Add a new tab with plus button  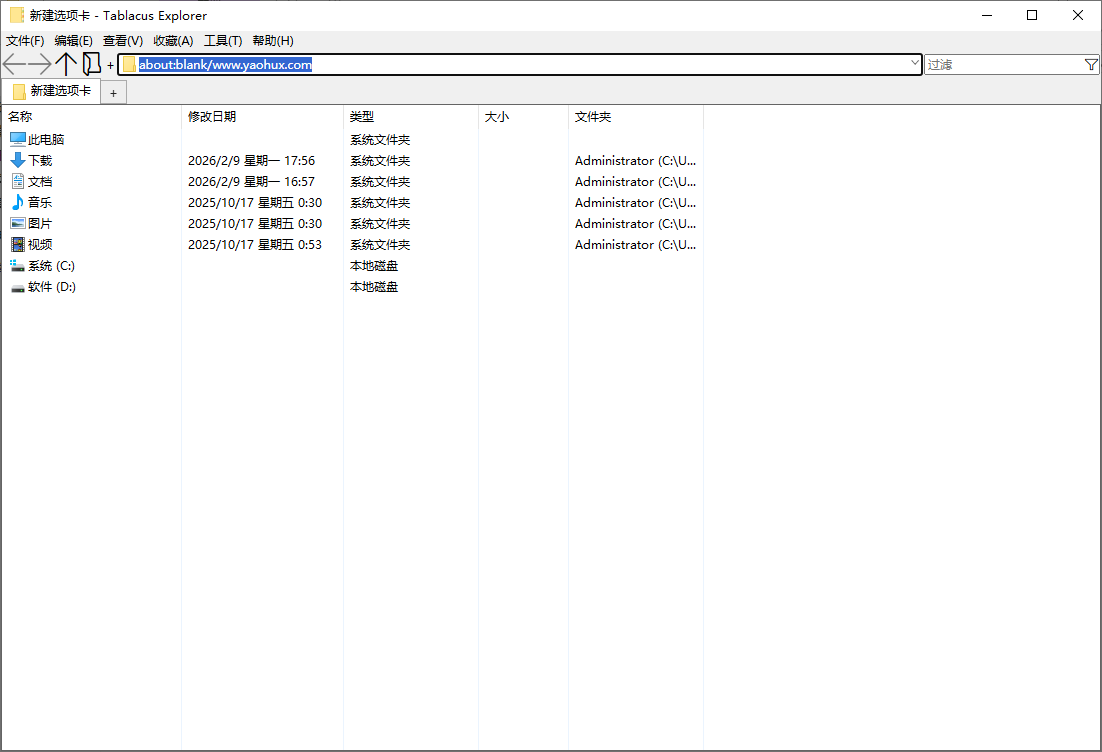(x=113, y=93)
